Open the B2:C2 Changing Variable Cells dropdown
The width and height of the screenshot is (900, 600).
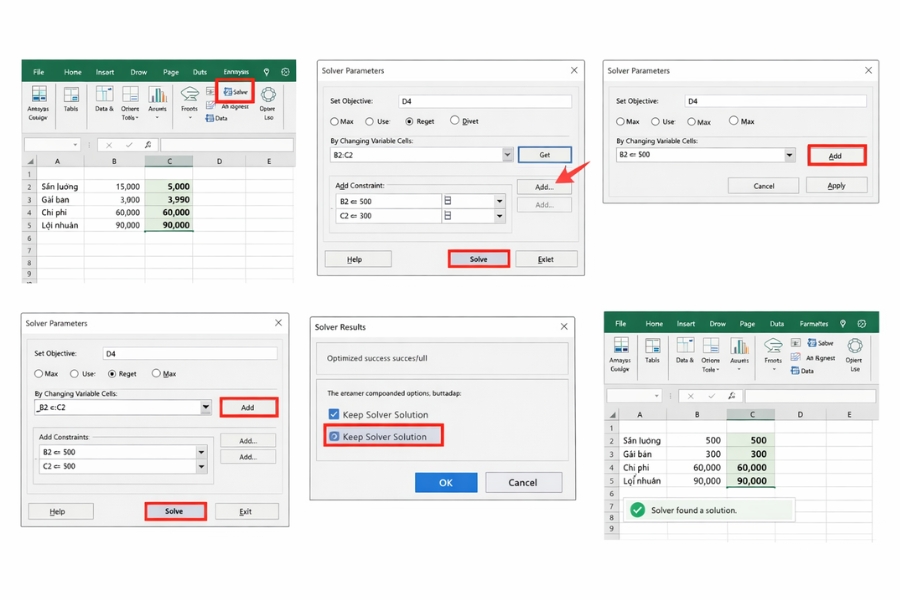pos(507,155)
